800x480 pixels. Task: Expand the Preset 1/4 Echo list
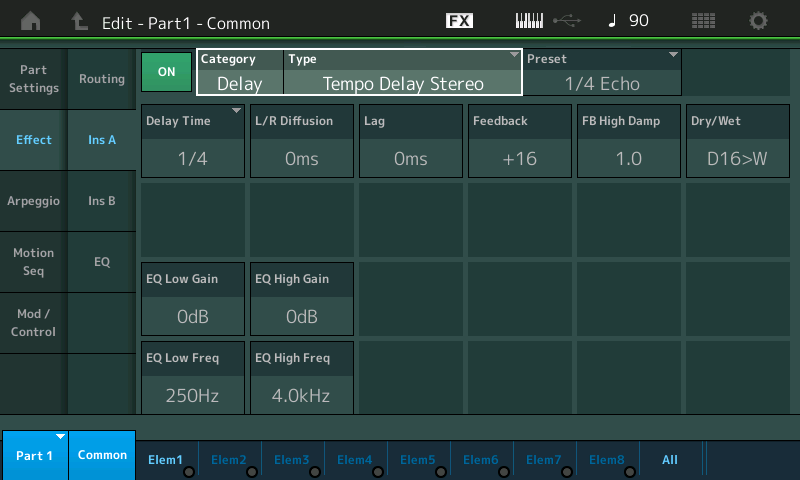pyautogui.click(x=602, y=73)
